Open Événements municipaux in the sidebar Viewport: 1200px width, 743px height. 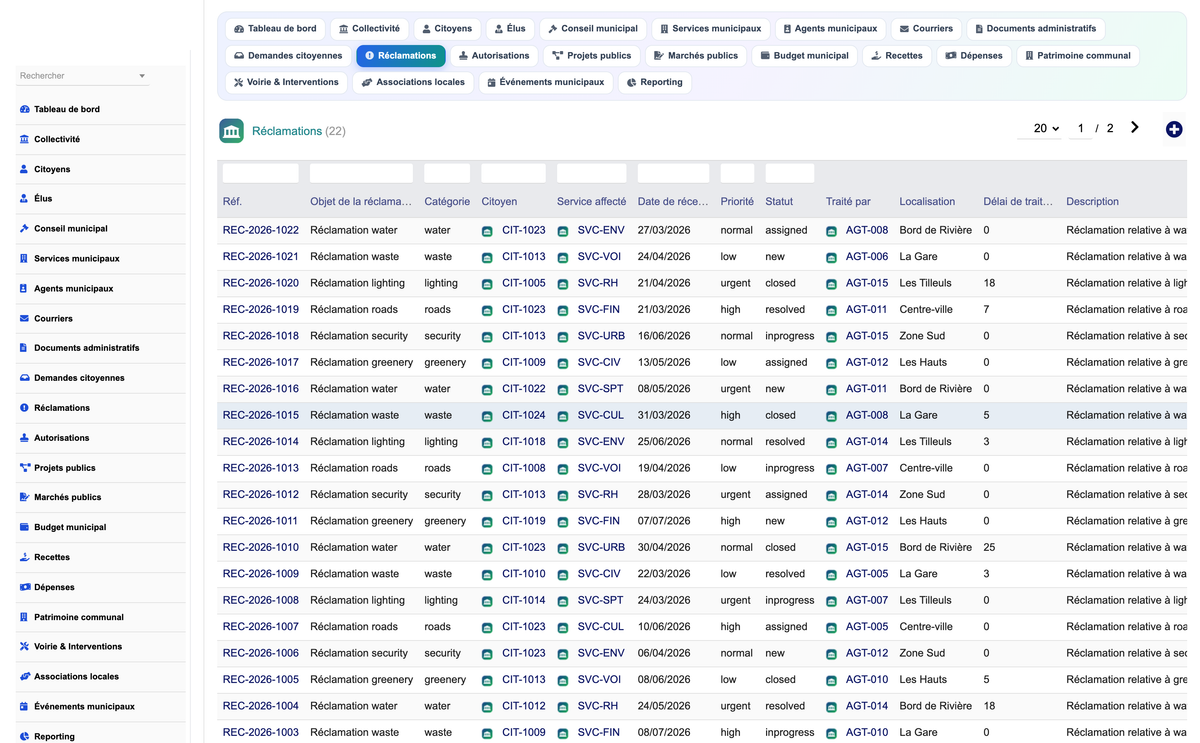tap(84, 706)
